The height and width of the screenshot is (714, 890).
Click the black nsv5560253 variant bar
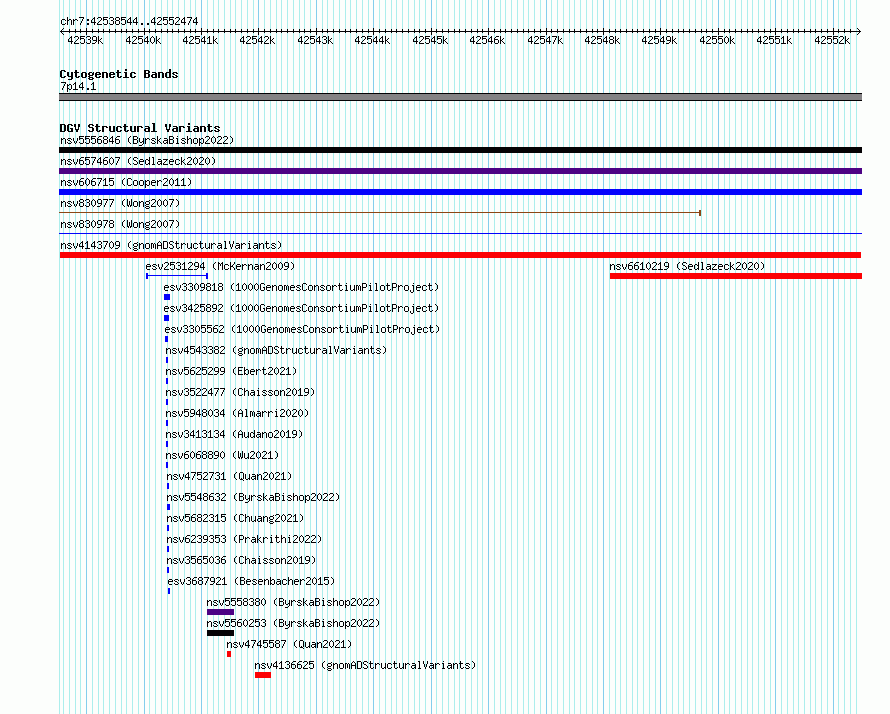coord(220,633)
